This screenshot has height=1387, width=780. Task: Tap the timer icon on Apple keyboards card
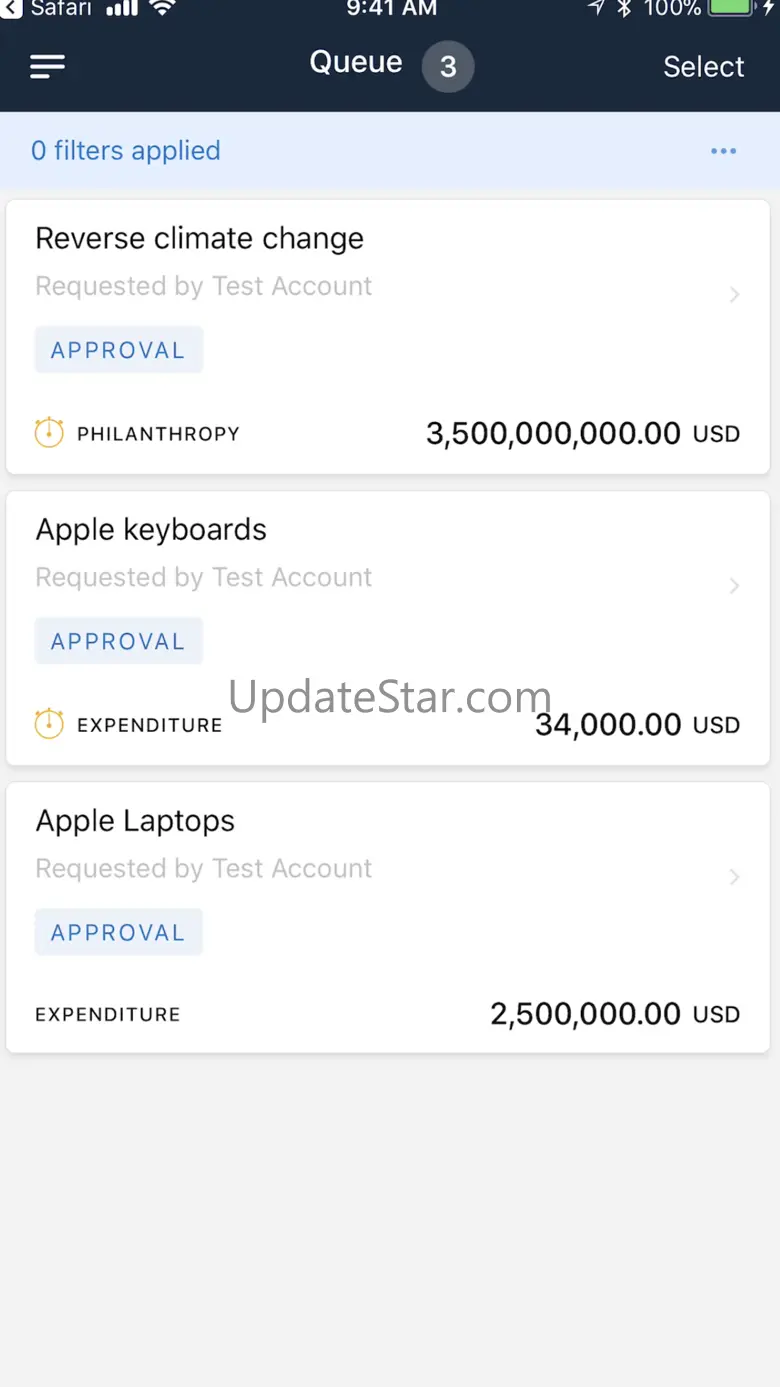tap(49, 724)
